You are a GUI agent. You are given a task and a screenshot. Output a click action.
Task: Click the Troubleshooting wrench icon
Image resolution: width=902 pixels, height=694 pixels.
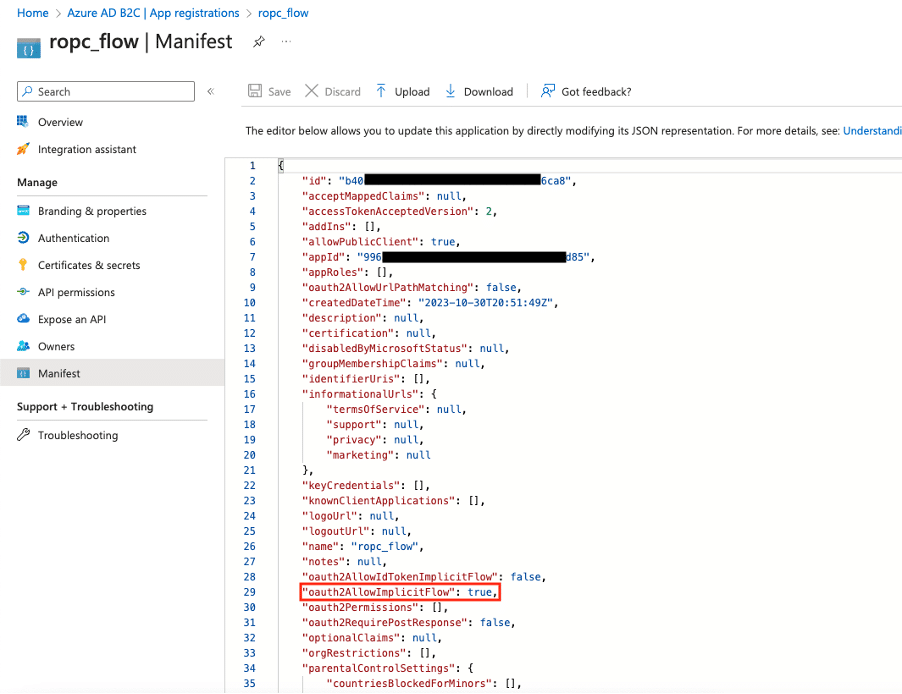23,434
